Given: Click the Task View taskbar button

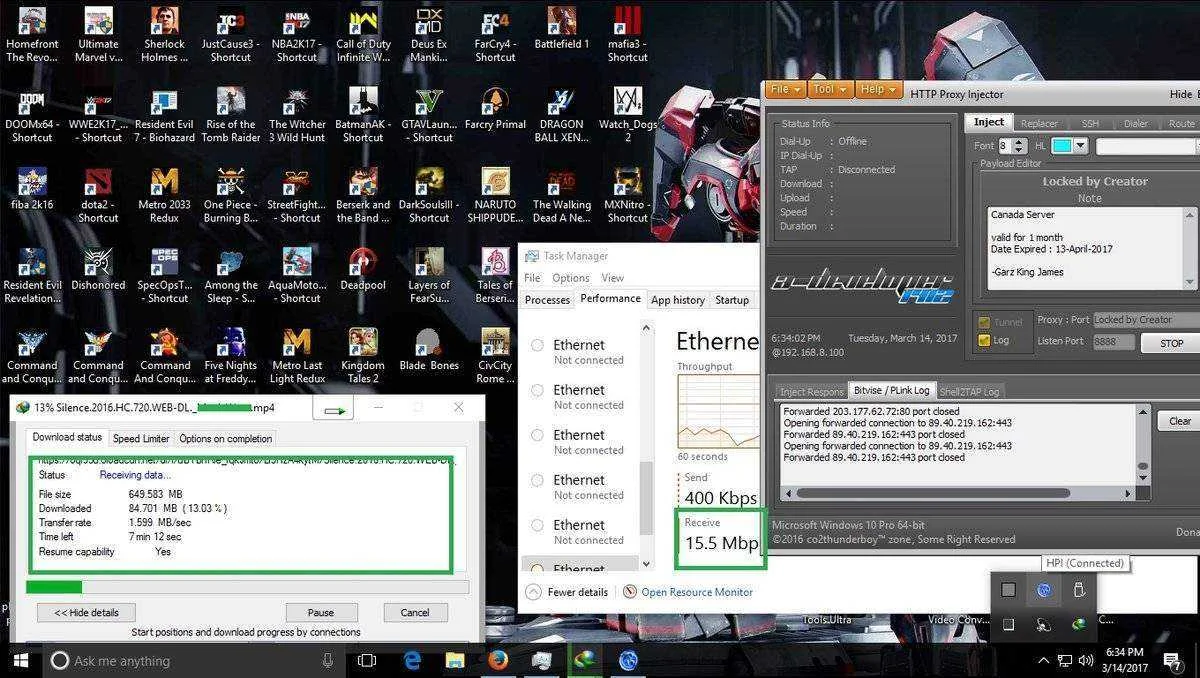Looking at the screenshot, I should [367, 660].
